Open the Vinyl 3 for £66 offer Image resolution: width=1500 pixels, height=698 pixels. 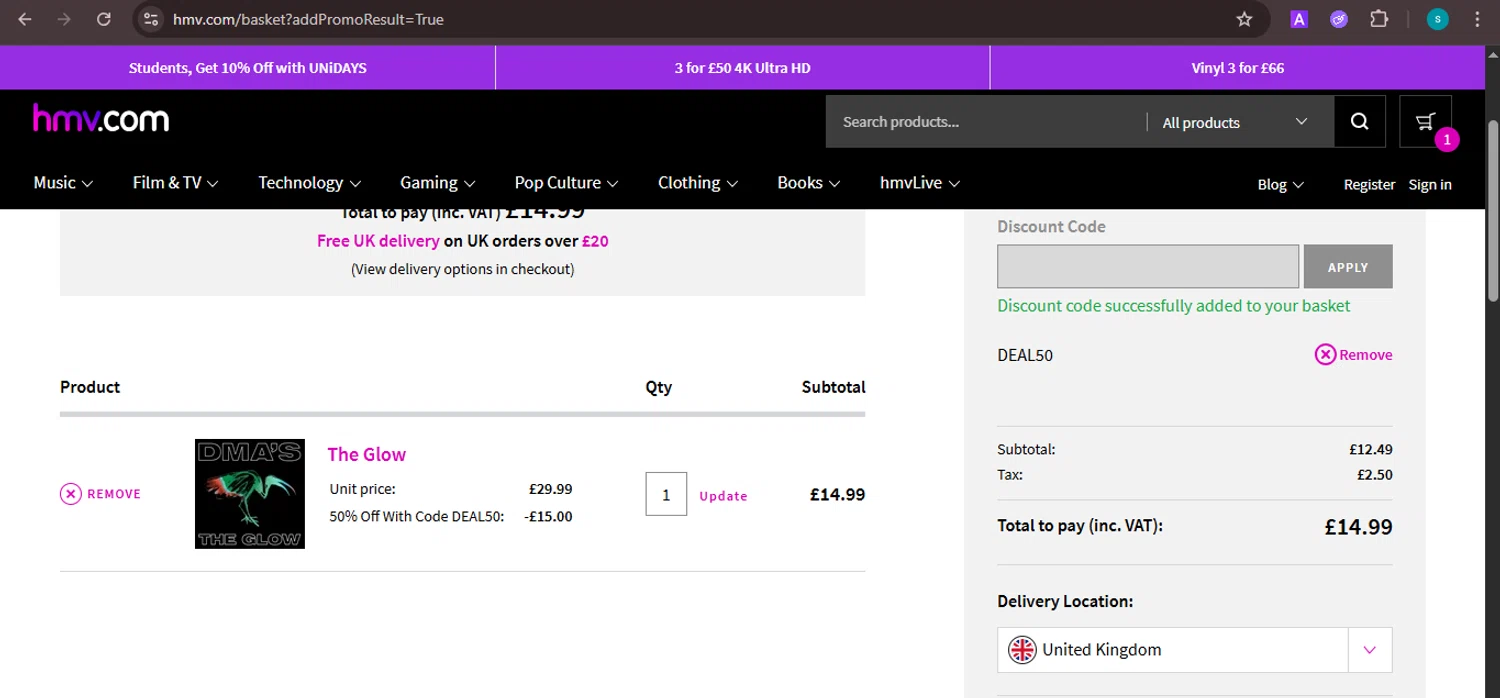coord(1237,68)
